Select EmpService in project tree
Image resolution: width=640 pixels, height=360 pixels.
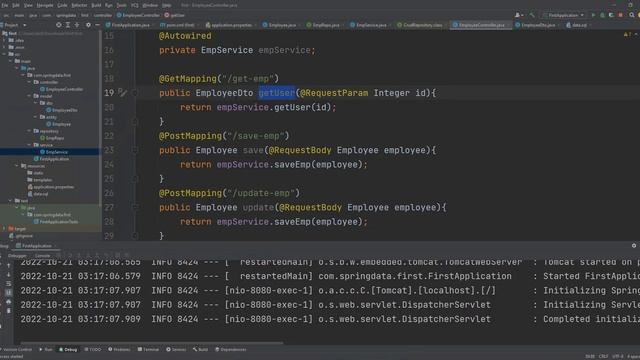[x=54, y=152]
